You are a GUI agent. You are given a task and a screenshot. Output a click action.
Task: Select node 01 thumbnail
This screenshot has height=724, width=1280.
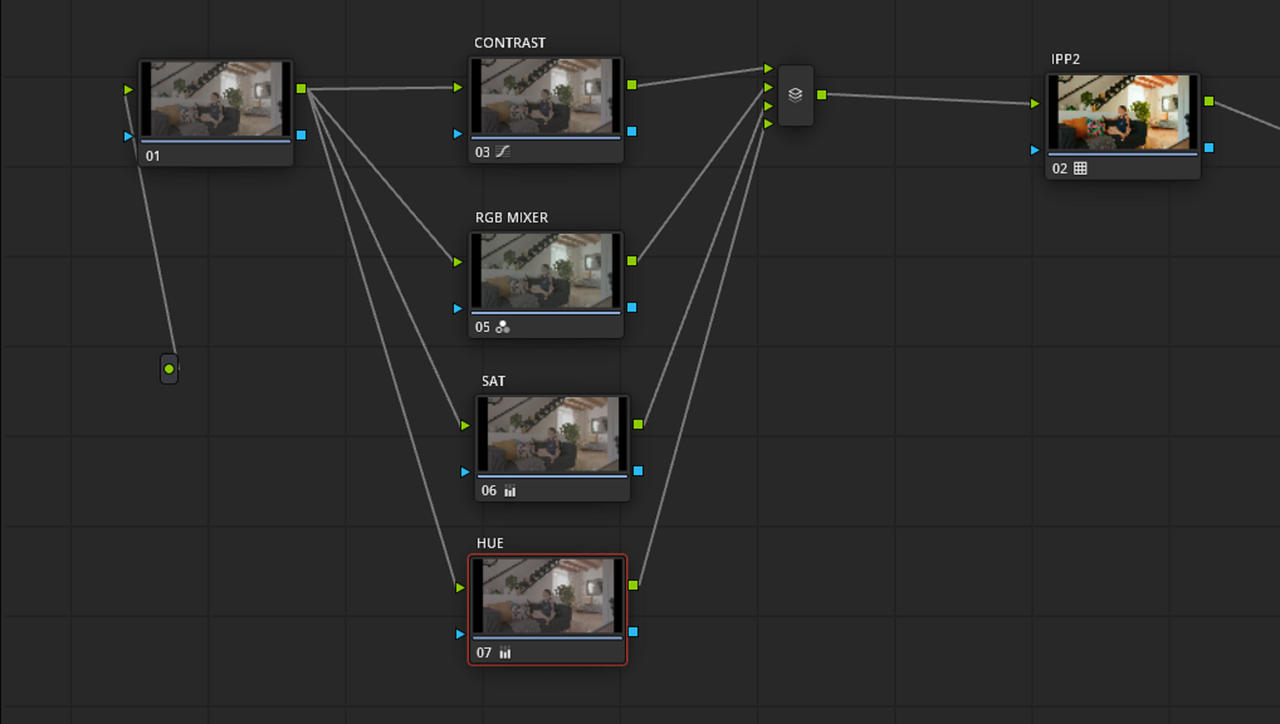pyautogui.click(x=216, y=99)
